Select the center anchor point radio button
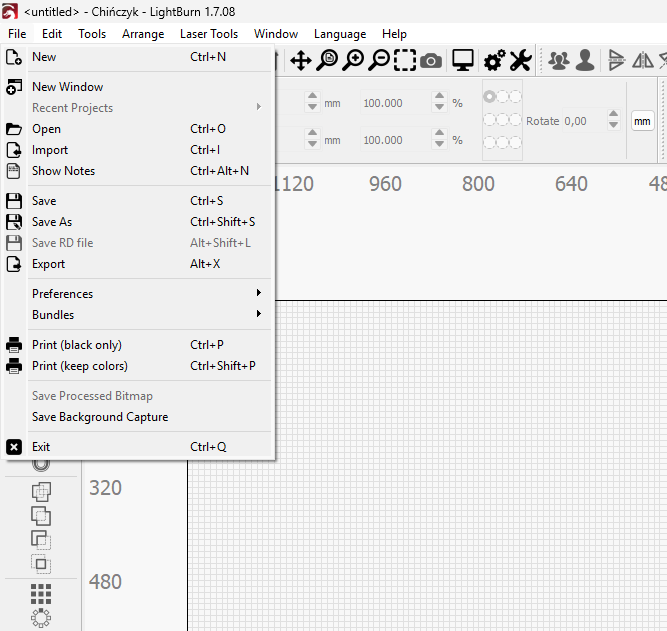667x631 pixels. point(502,120)
